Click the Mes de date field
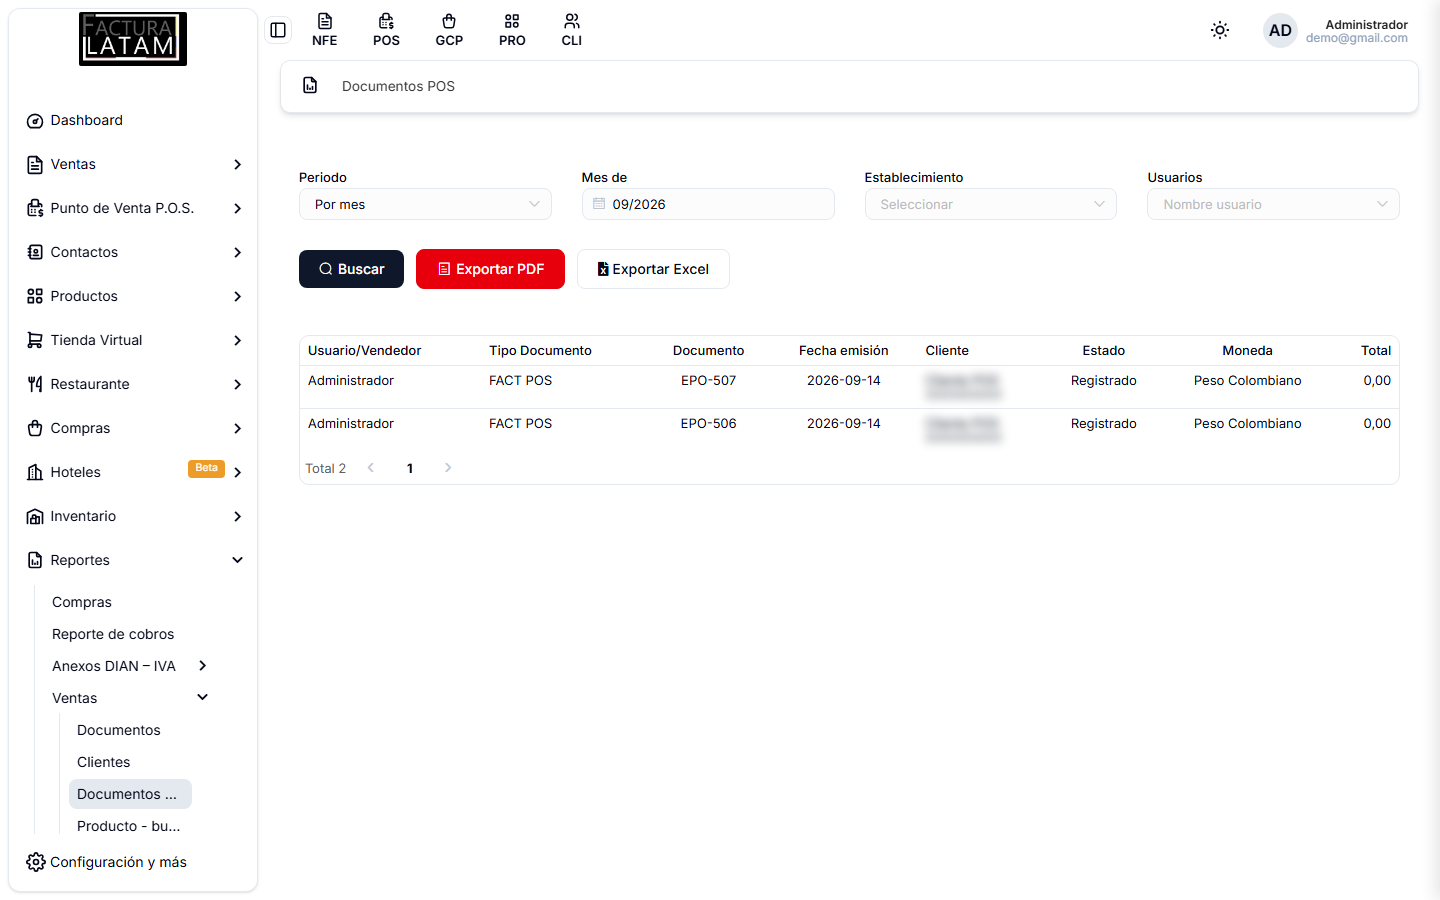 708,204
